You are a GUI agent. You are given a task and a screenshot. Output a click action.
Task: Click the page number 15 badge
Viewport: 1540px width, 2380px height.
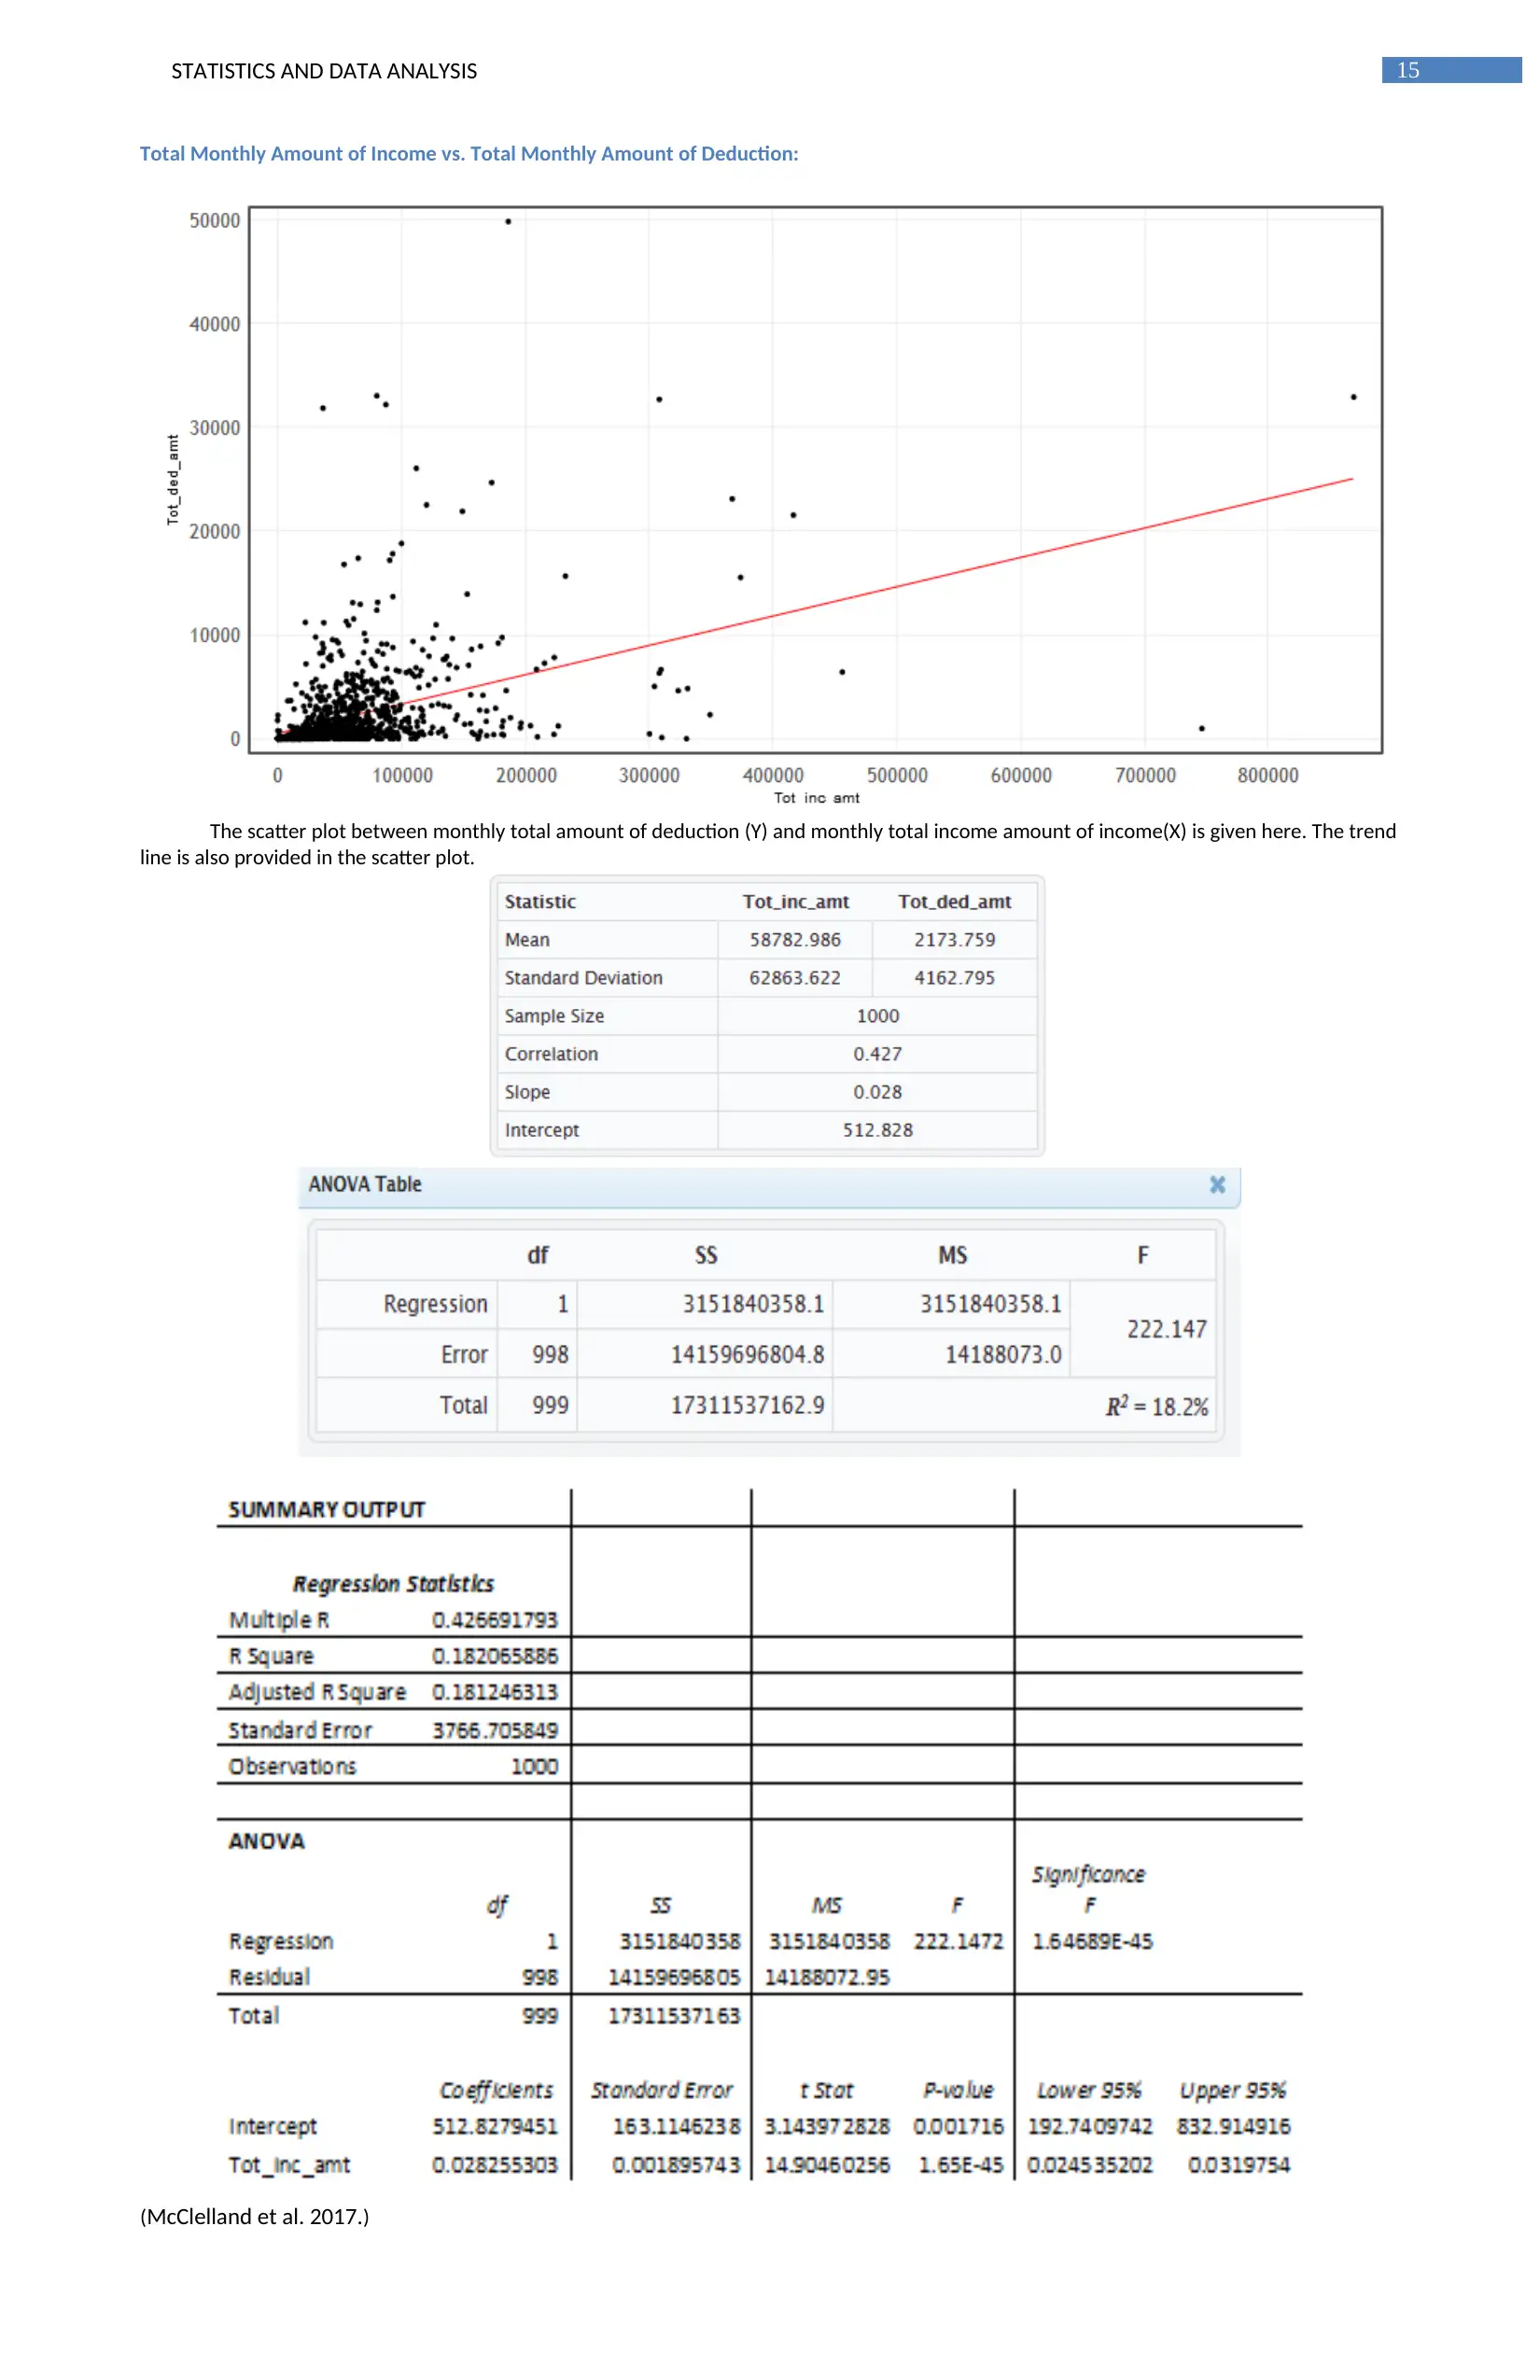pyautogui.click(x=1451, y=70)
